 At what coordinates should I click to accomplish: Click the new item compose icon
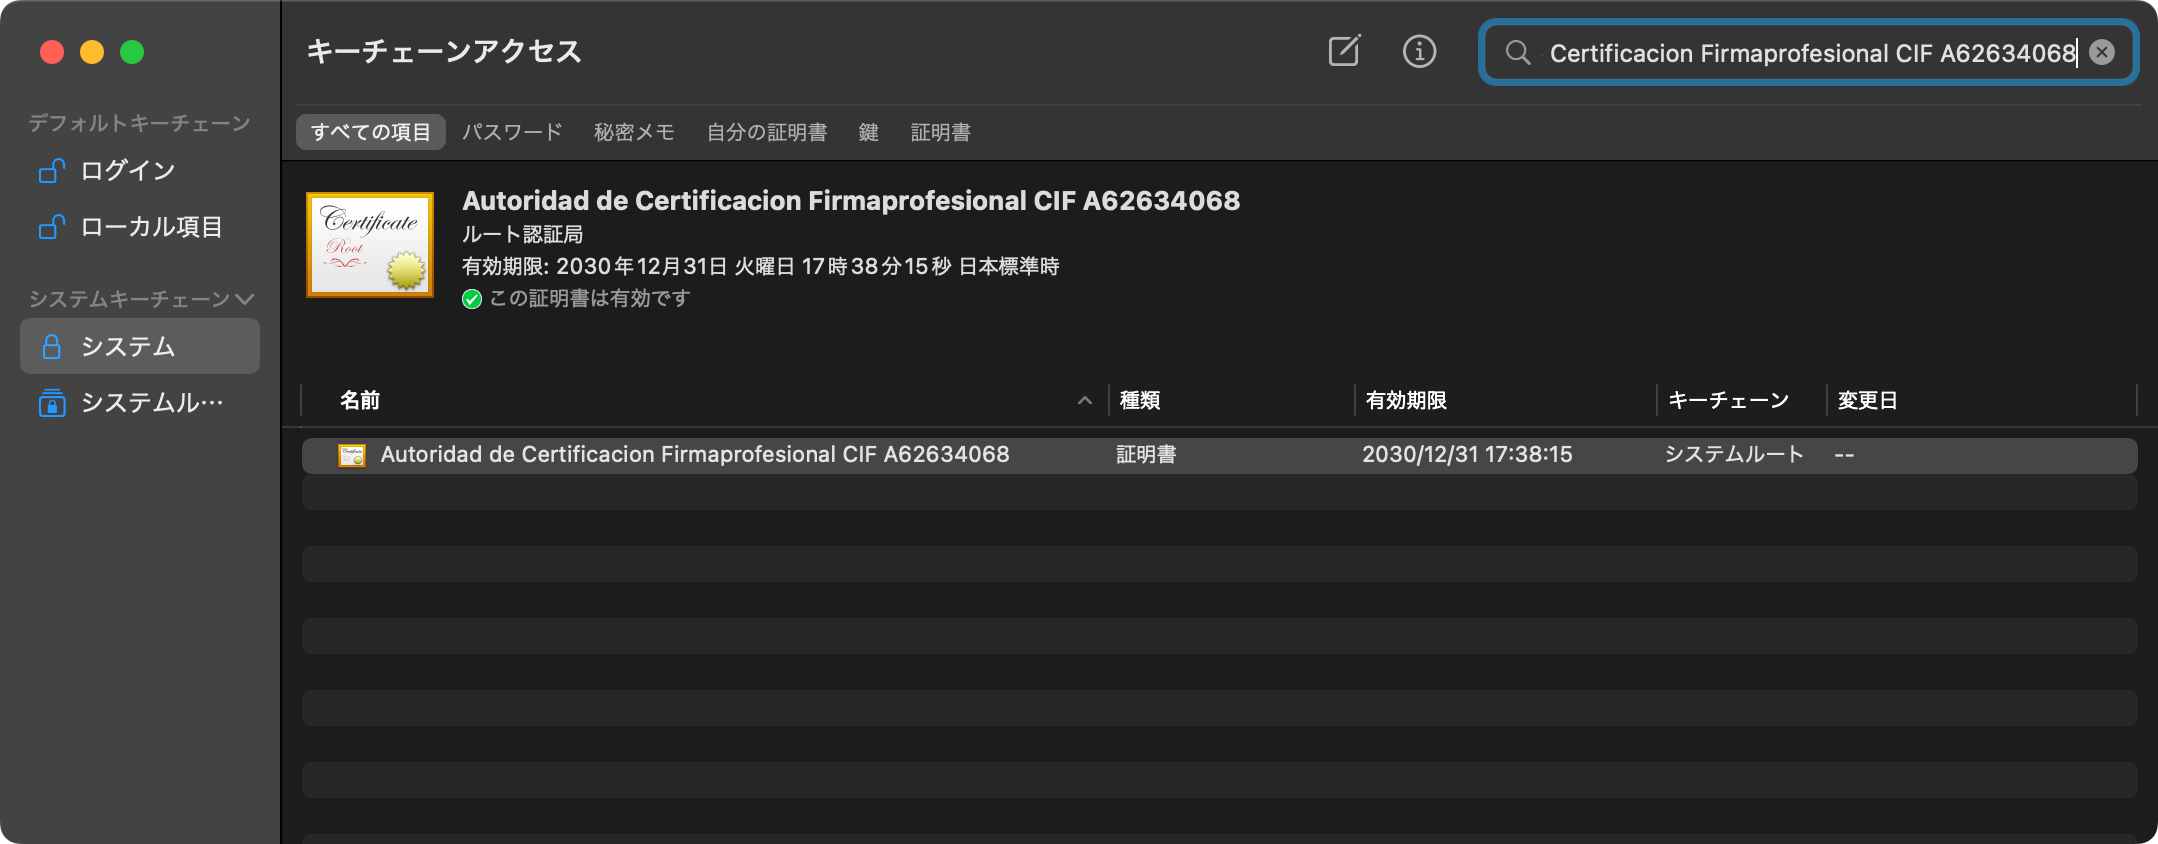coord(1344,51)
